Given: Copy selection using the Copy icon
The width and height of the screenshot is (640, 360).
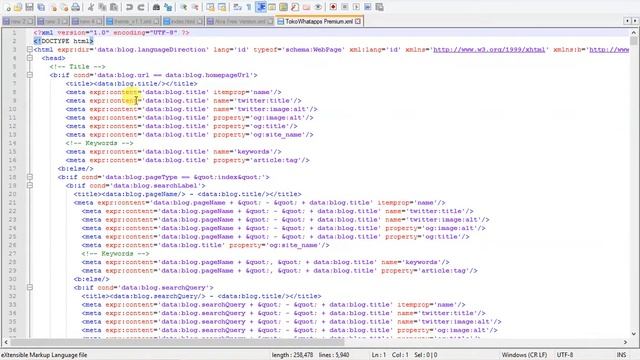Looking at the screenshot, I should click(102, 7).
